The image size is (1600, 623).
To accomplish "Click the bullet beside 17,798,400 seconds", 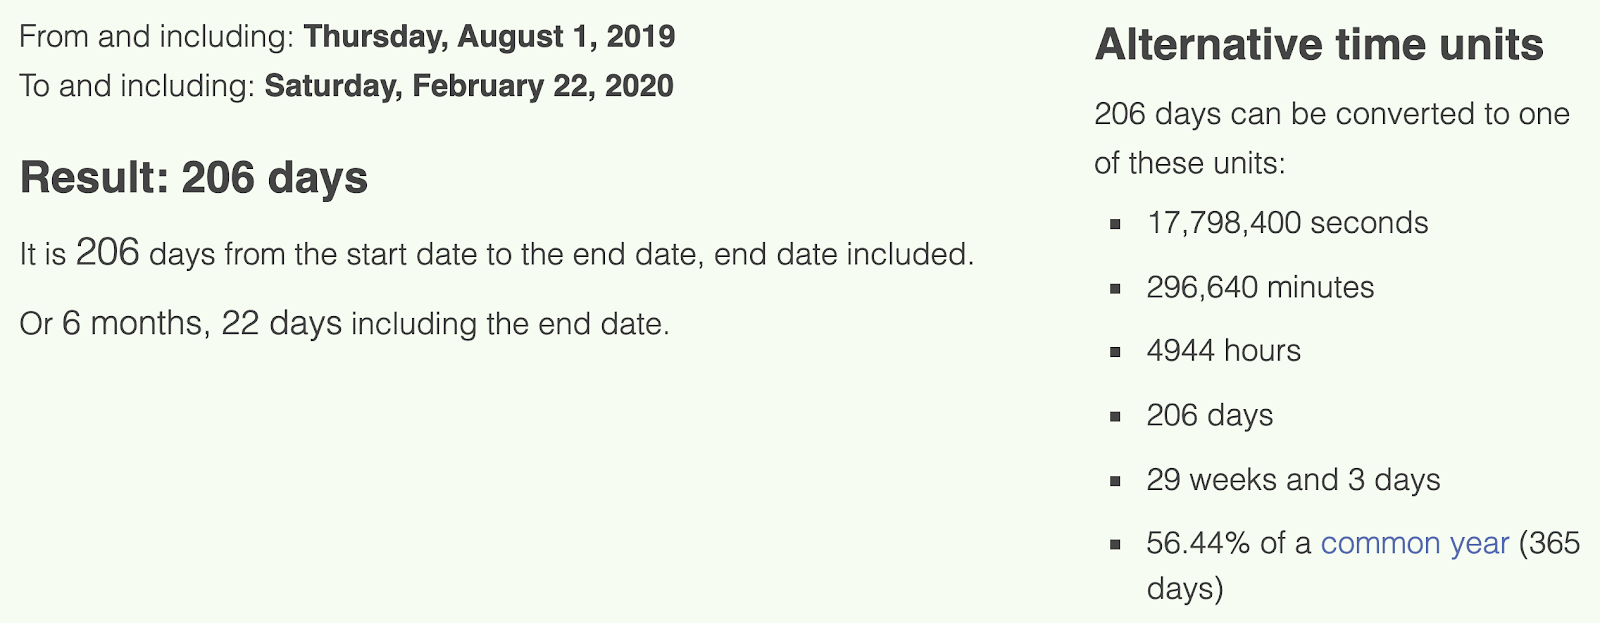I will 1115,225.
